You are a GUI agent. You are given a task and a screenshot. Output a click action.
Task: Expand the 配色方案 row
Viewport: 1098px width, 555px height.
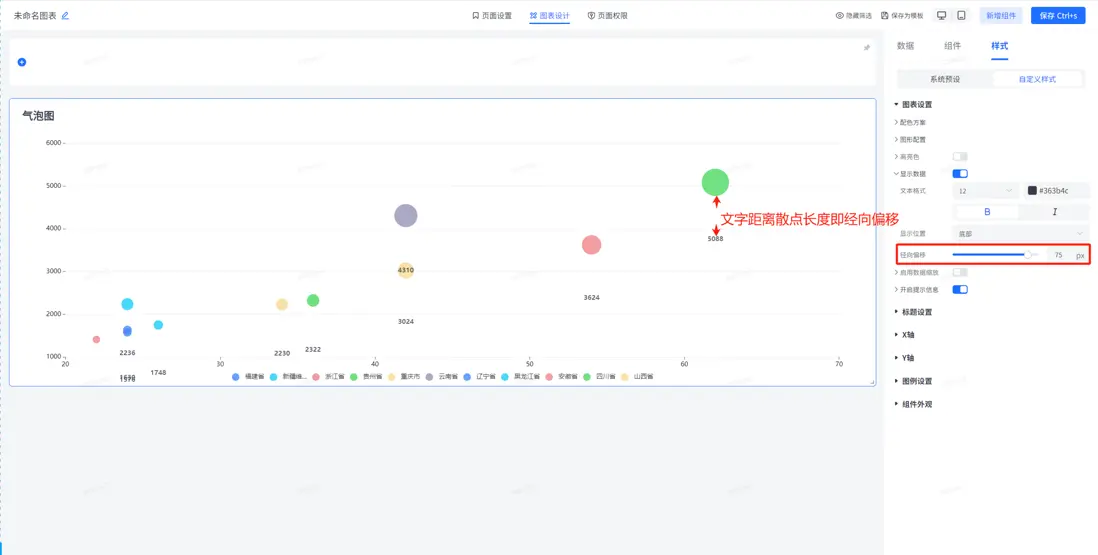click(910, 122)
